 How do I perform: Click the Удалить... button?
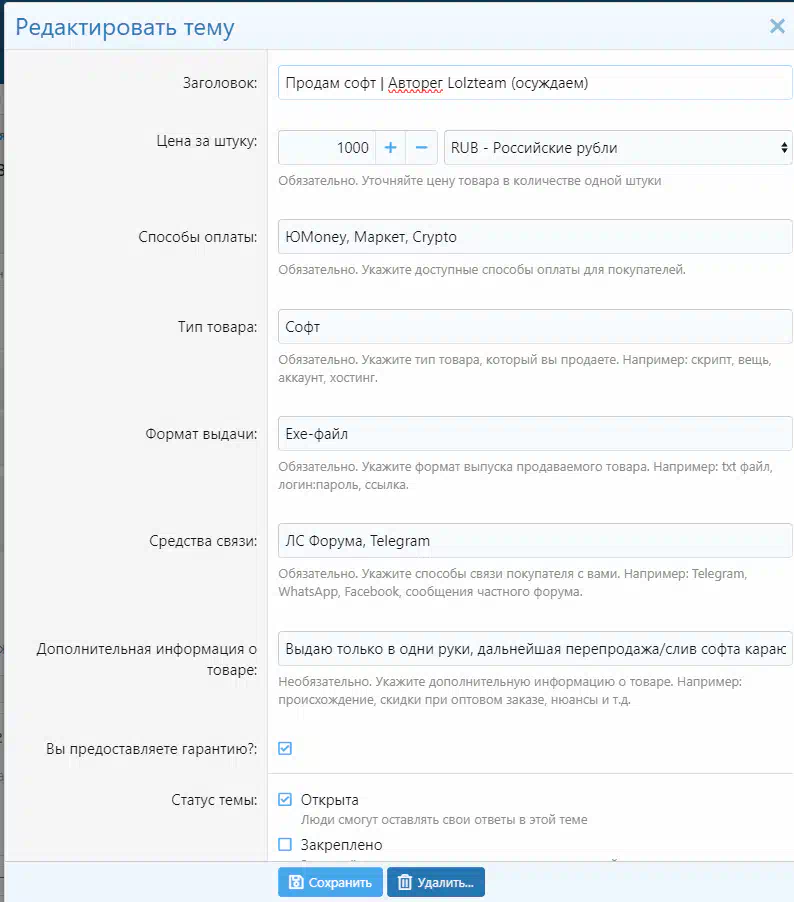pyautogui.click(x=435, y=883)
